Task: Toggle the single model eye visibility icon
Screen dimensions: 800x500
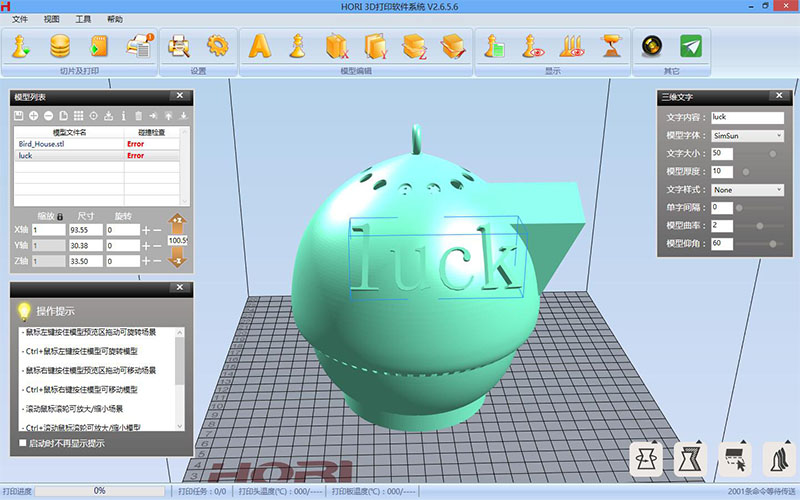Action: 533,46
